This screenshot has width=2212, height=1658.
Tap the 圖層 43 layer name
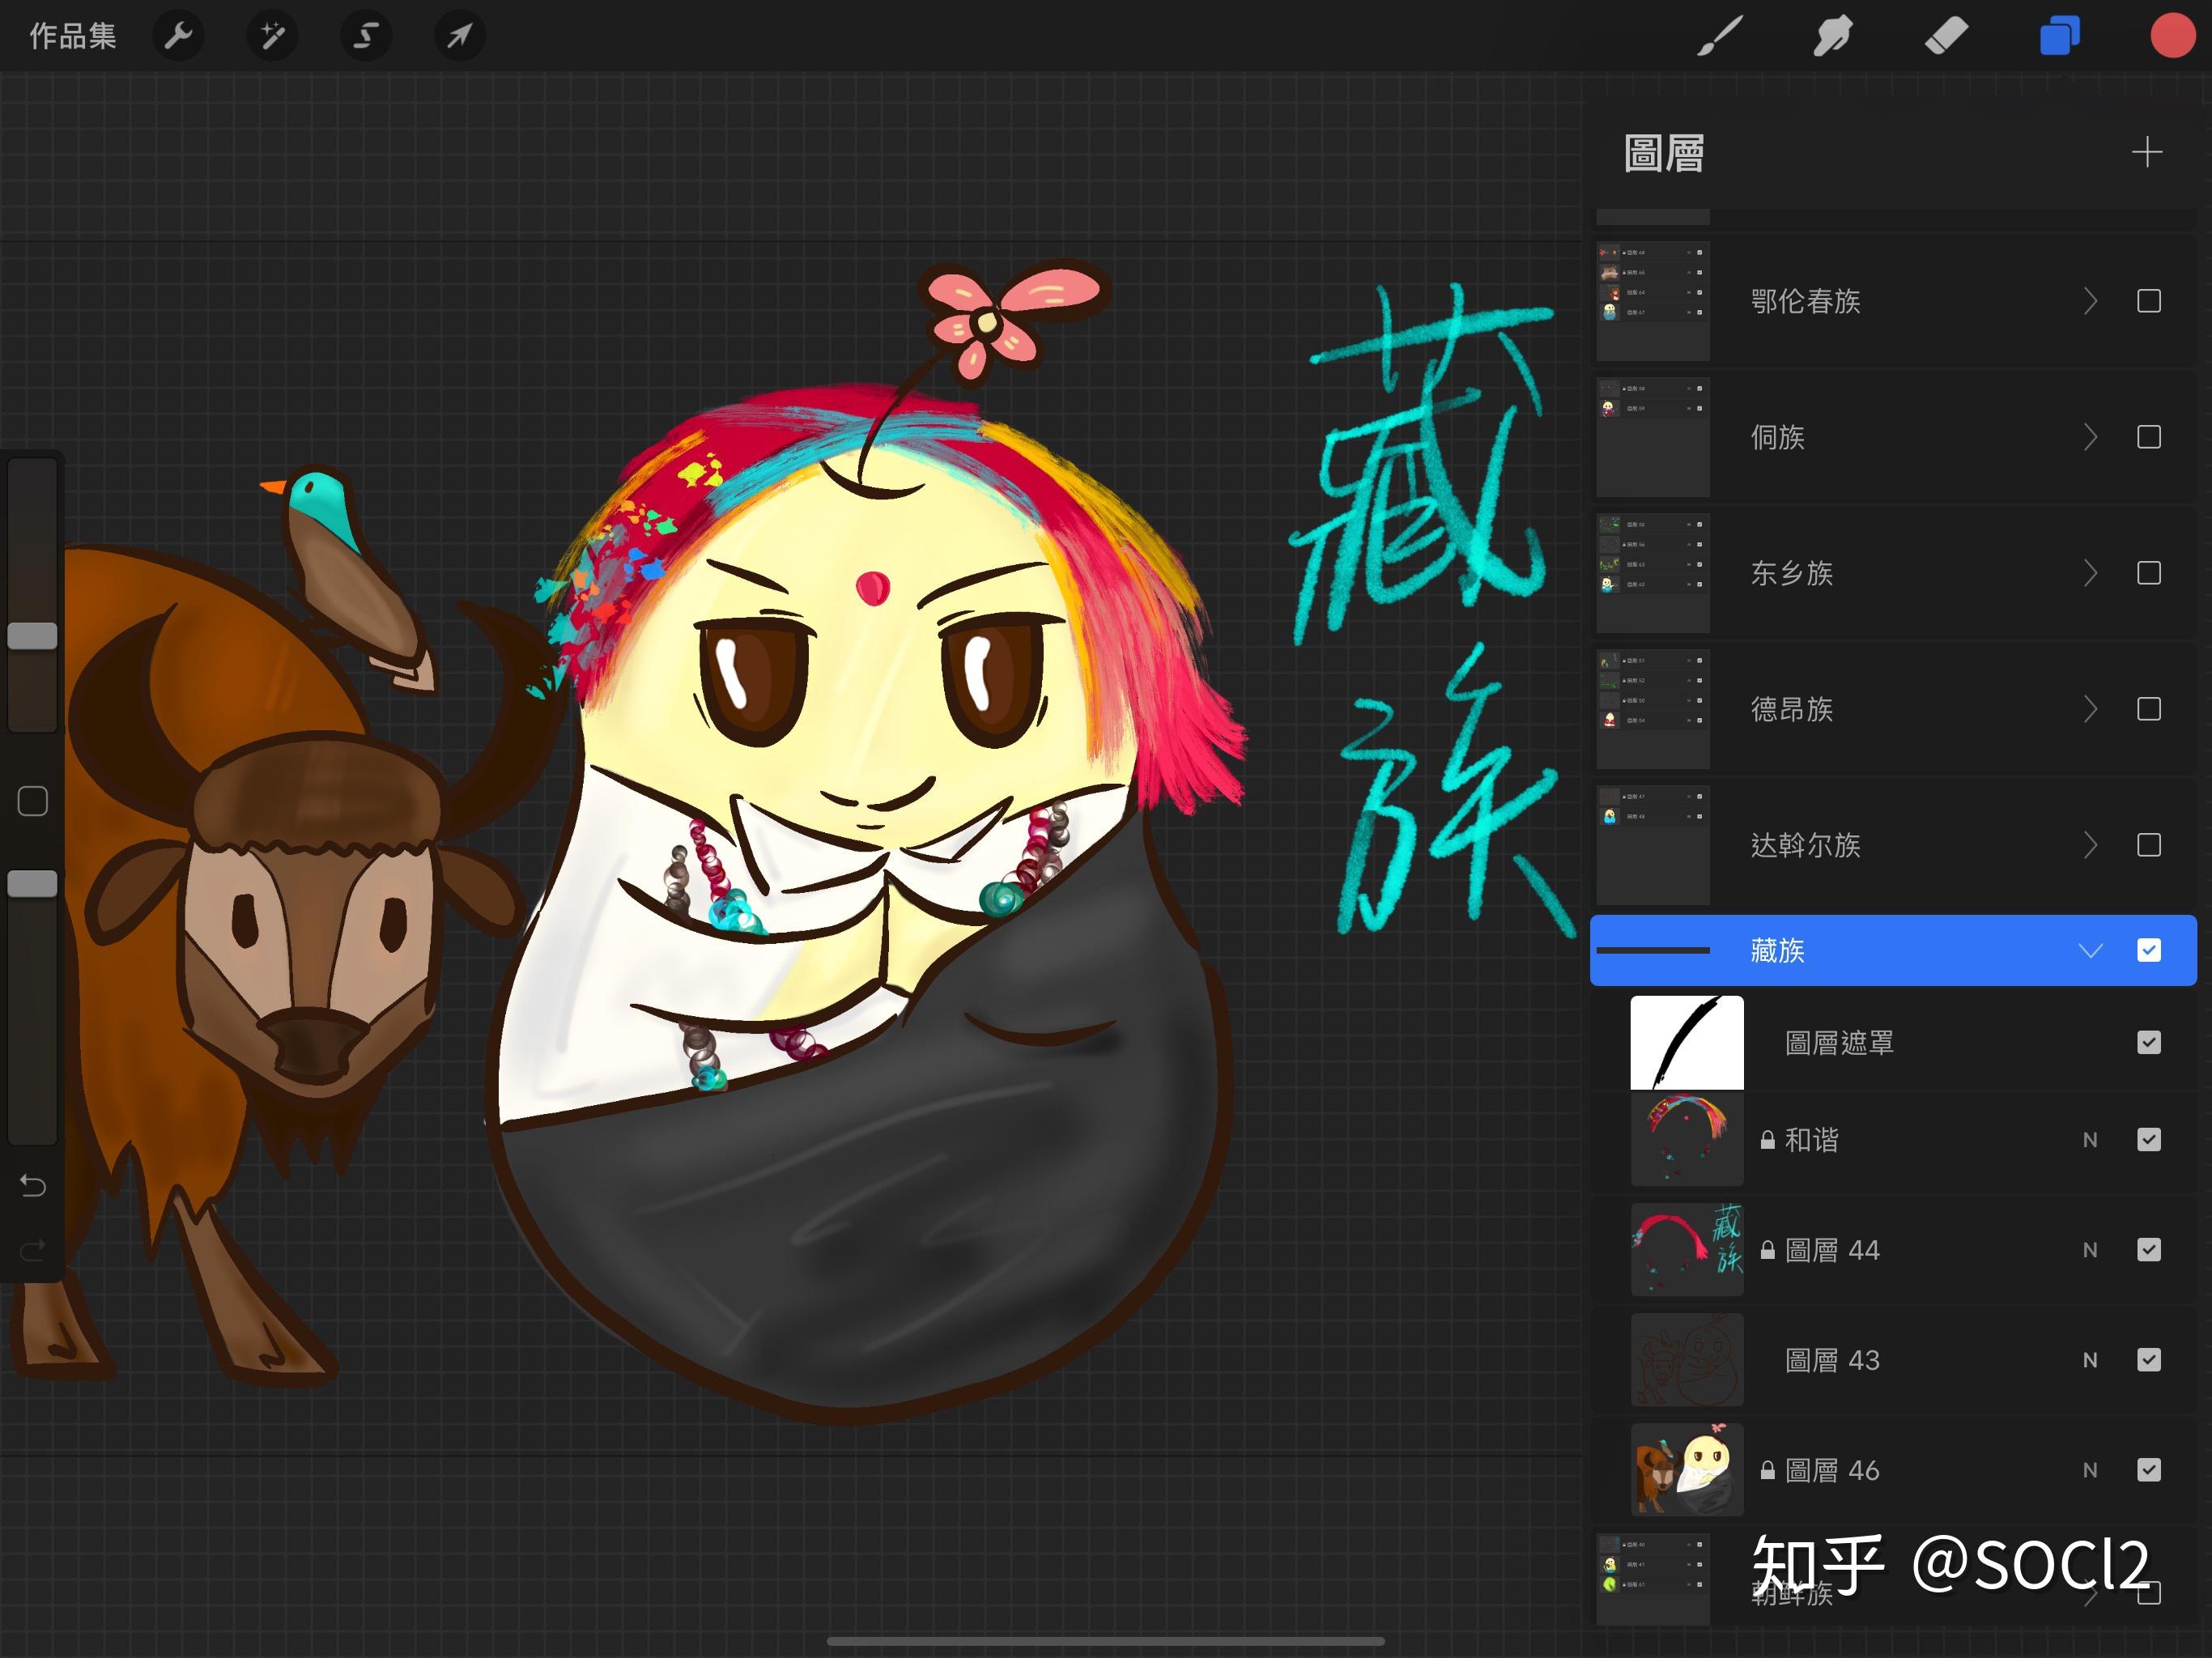(x=1832, y=1360)
